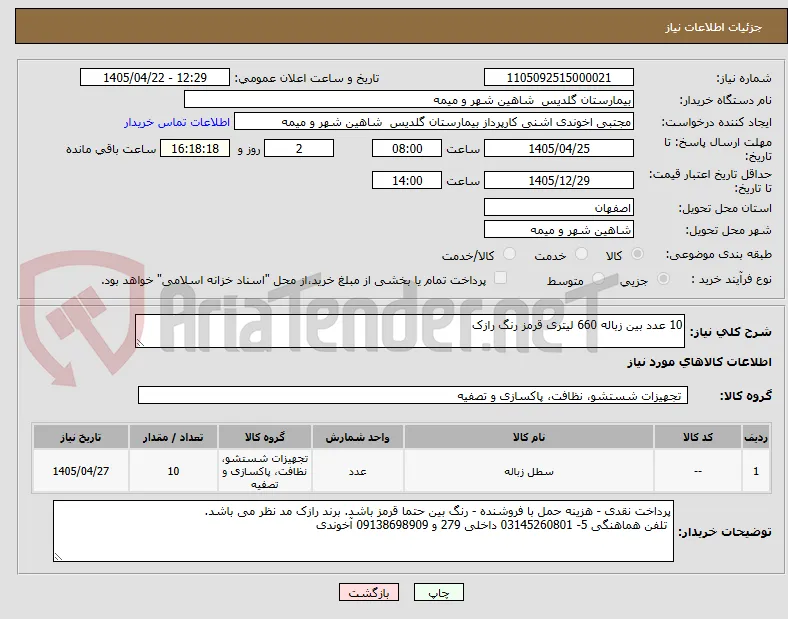
Task: Click the نوع فرآیند خرید label
Action: tap(731, 279)
